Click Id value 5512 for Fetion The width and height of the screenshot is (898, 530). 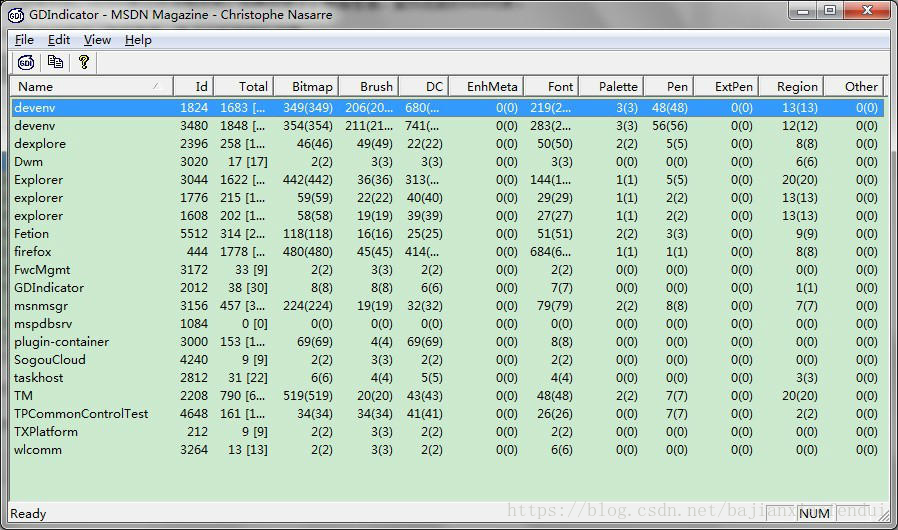coord(194,234)
